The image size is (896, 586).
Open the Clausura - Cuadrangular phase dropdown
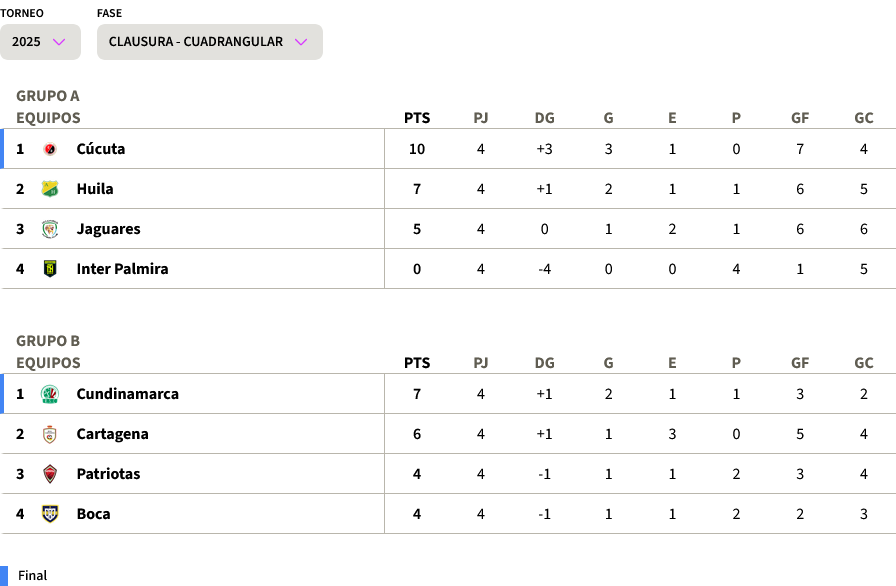click(x=209, y=42)
